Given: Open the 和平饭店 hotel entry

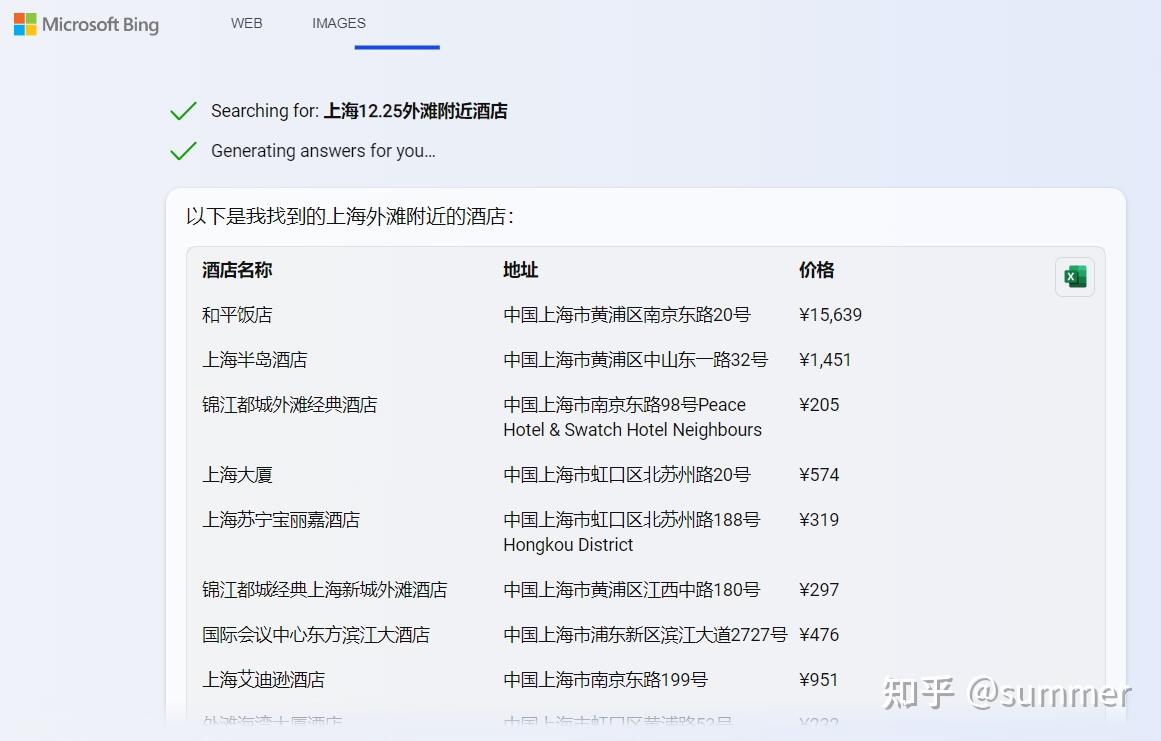Looking at the screenshot, I should [236, 314].
